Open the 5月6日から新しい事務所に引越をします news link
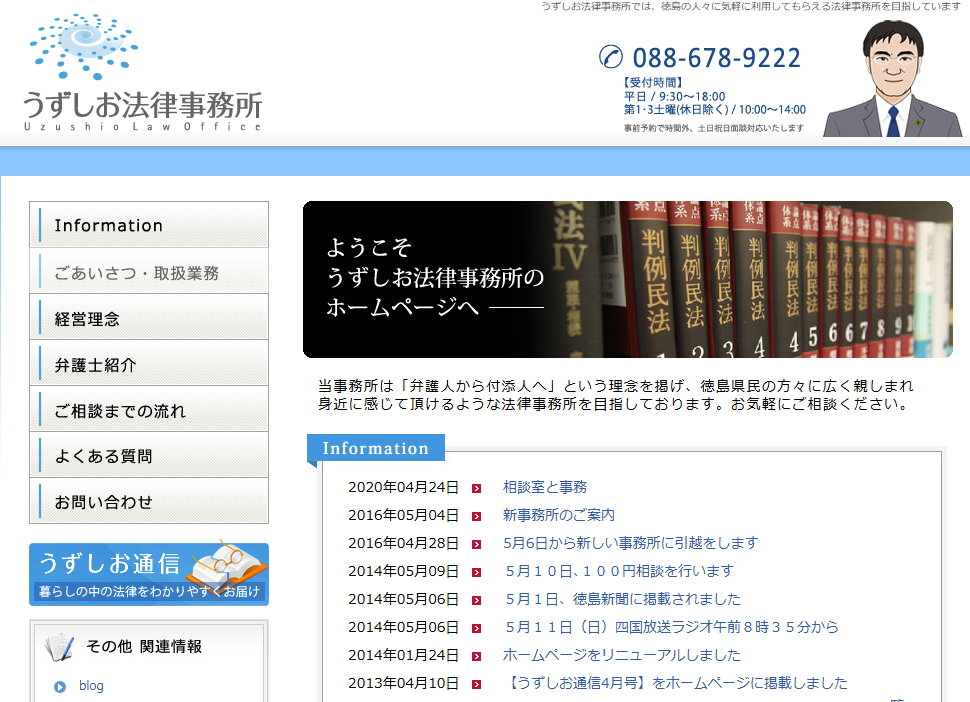The width and height of the screenshot is (970, 702). (x=630, y=543)
